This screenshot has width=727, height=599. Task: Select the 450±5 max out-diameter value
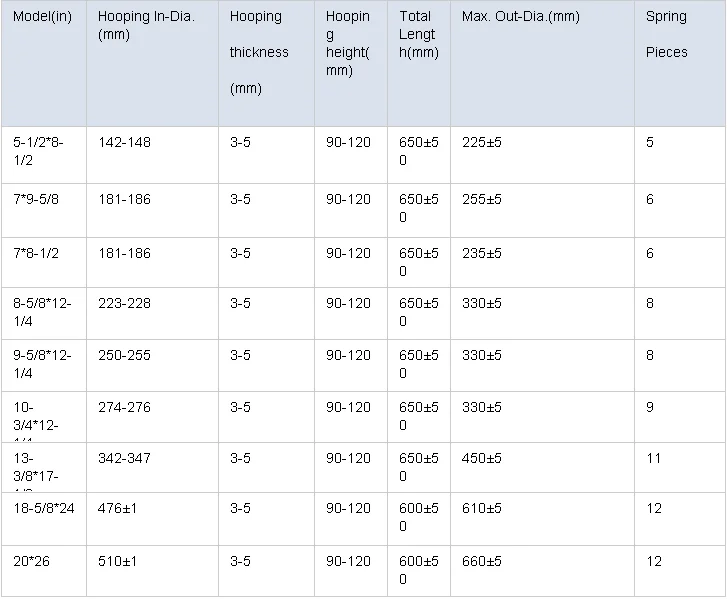tap(482, 458)
